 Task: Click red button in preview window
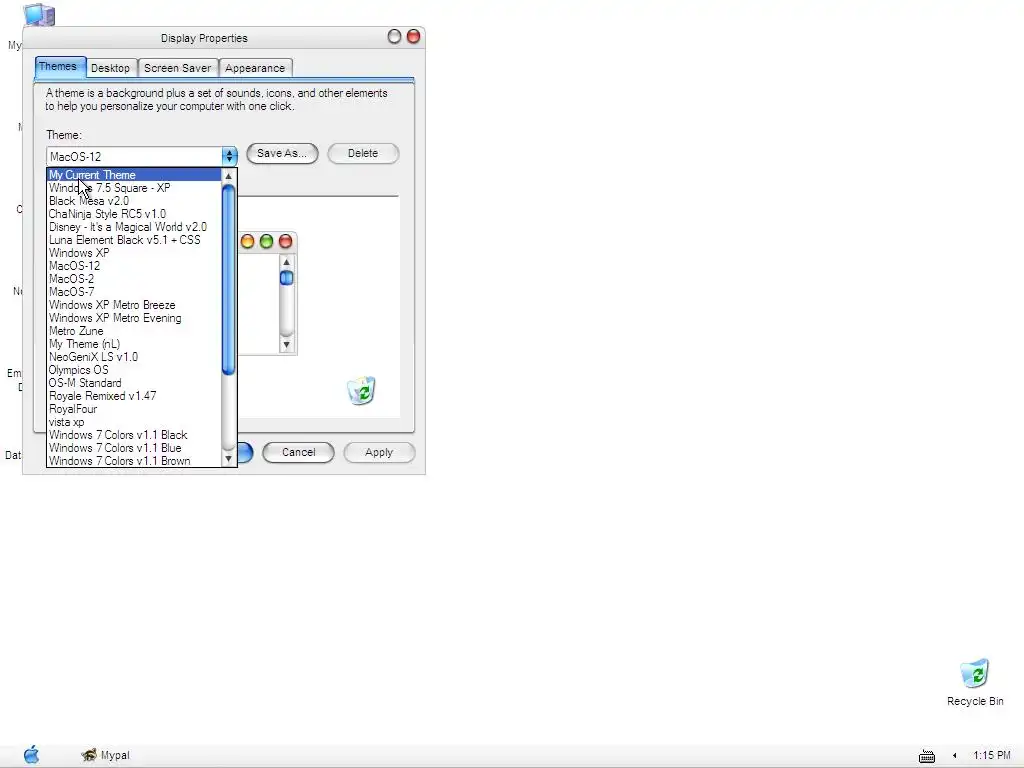pyautogui.click(x=285, y=242)
